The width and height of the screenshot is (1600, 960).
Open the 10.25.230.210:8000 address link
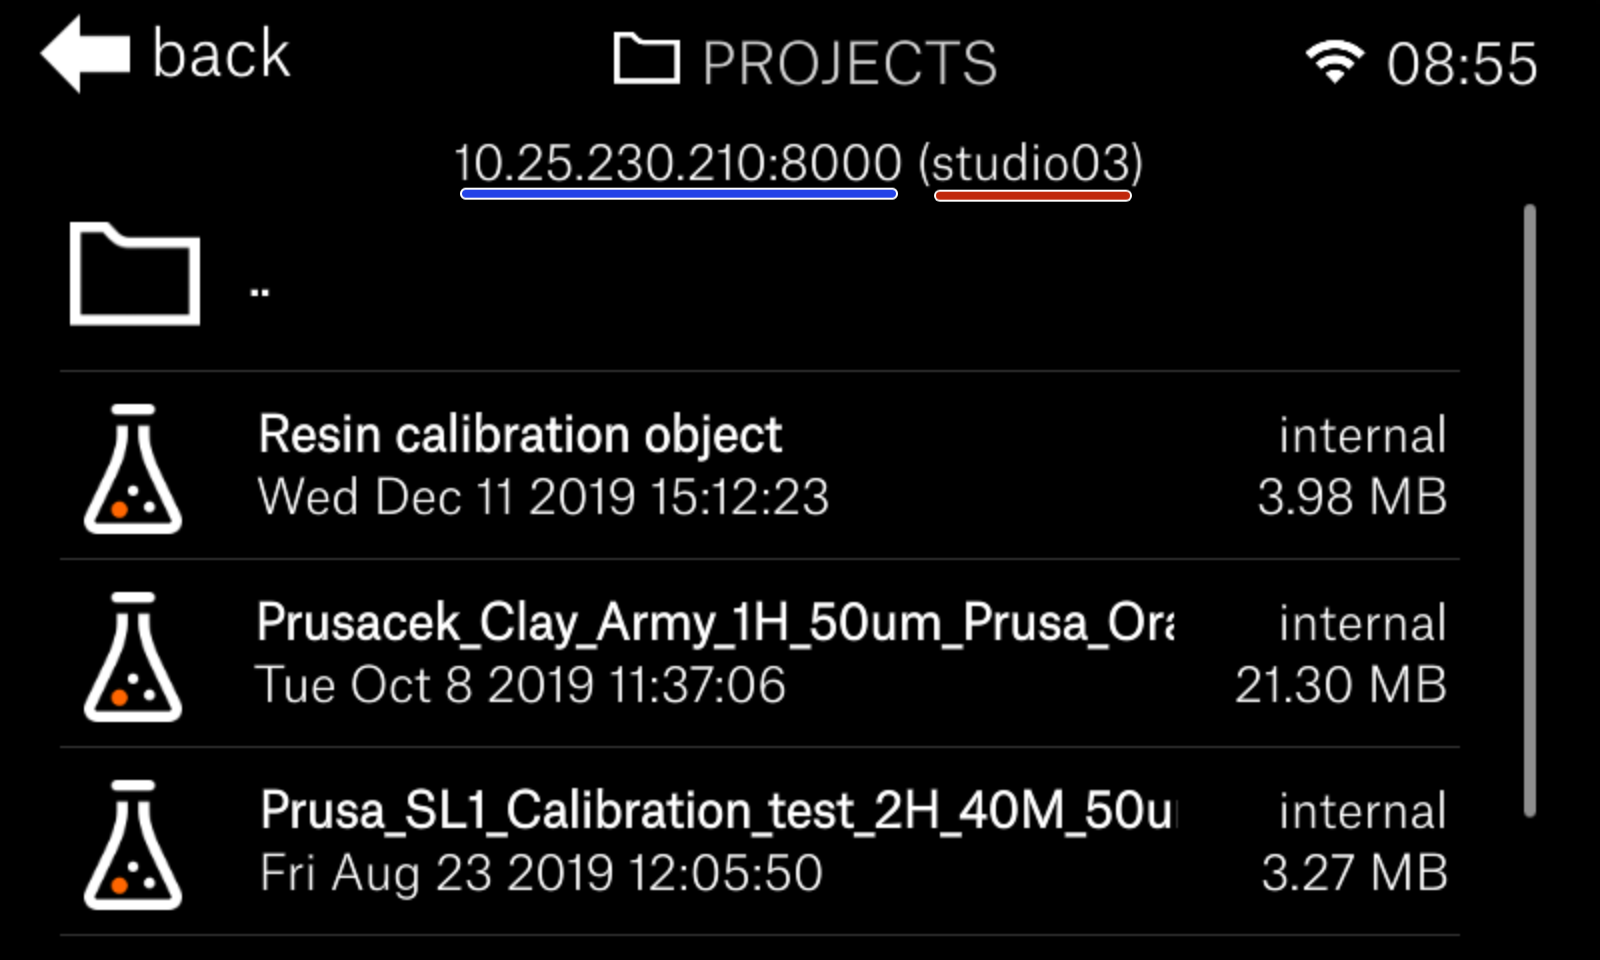678,163
